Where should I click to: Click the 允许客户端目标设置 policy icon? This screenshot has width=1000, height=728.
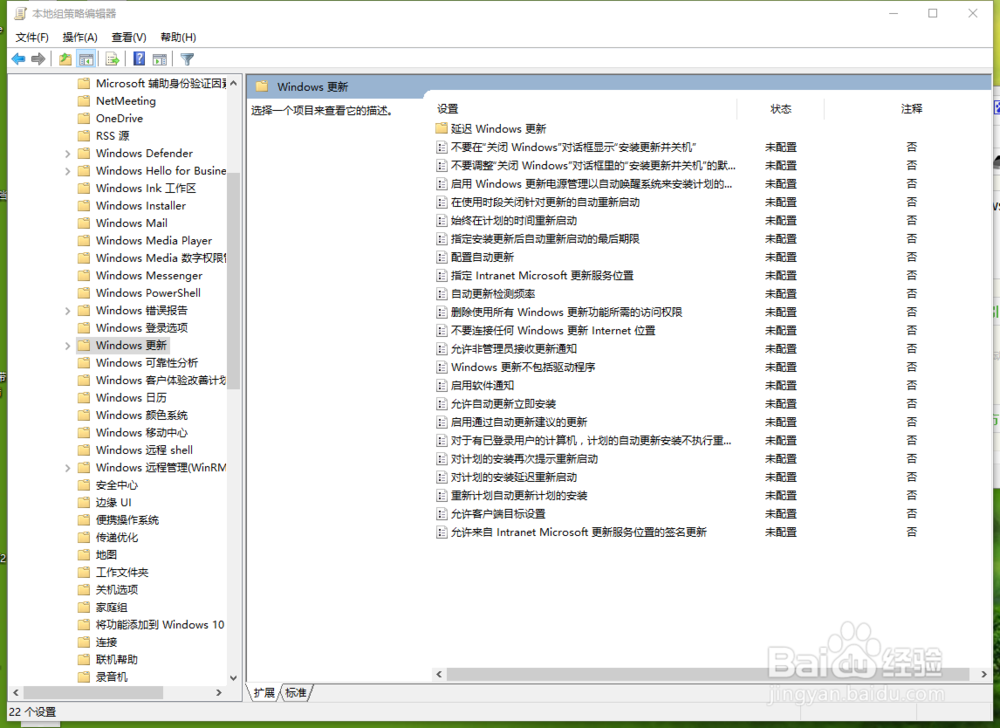coord(441,514)
